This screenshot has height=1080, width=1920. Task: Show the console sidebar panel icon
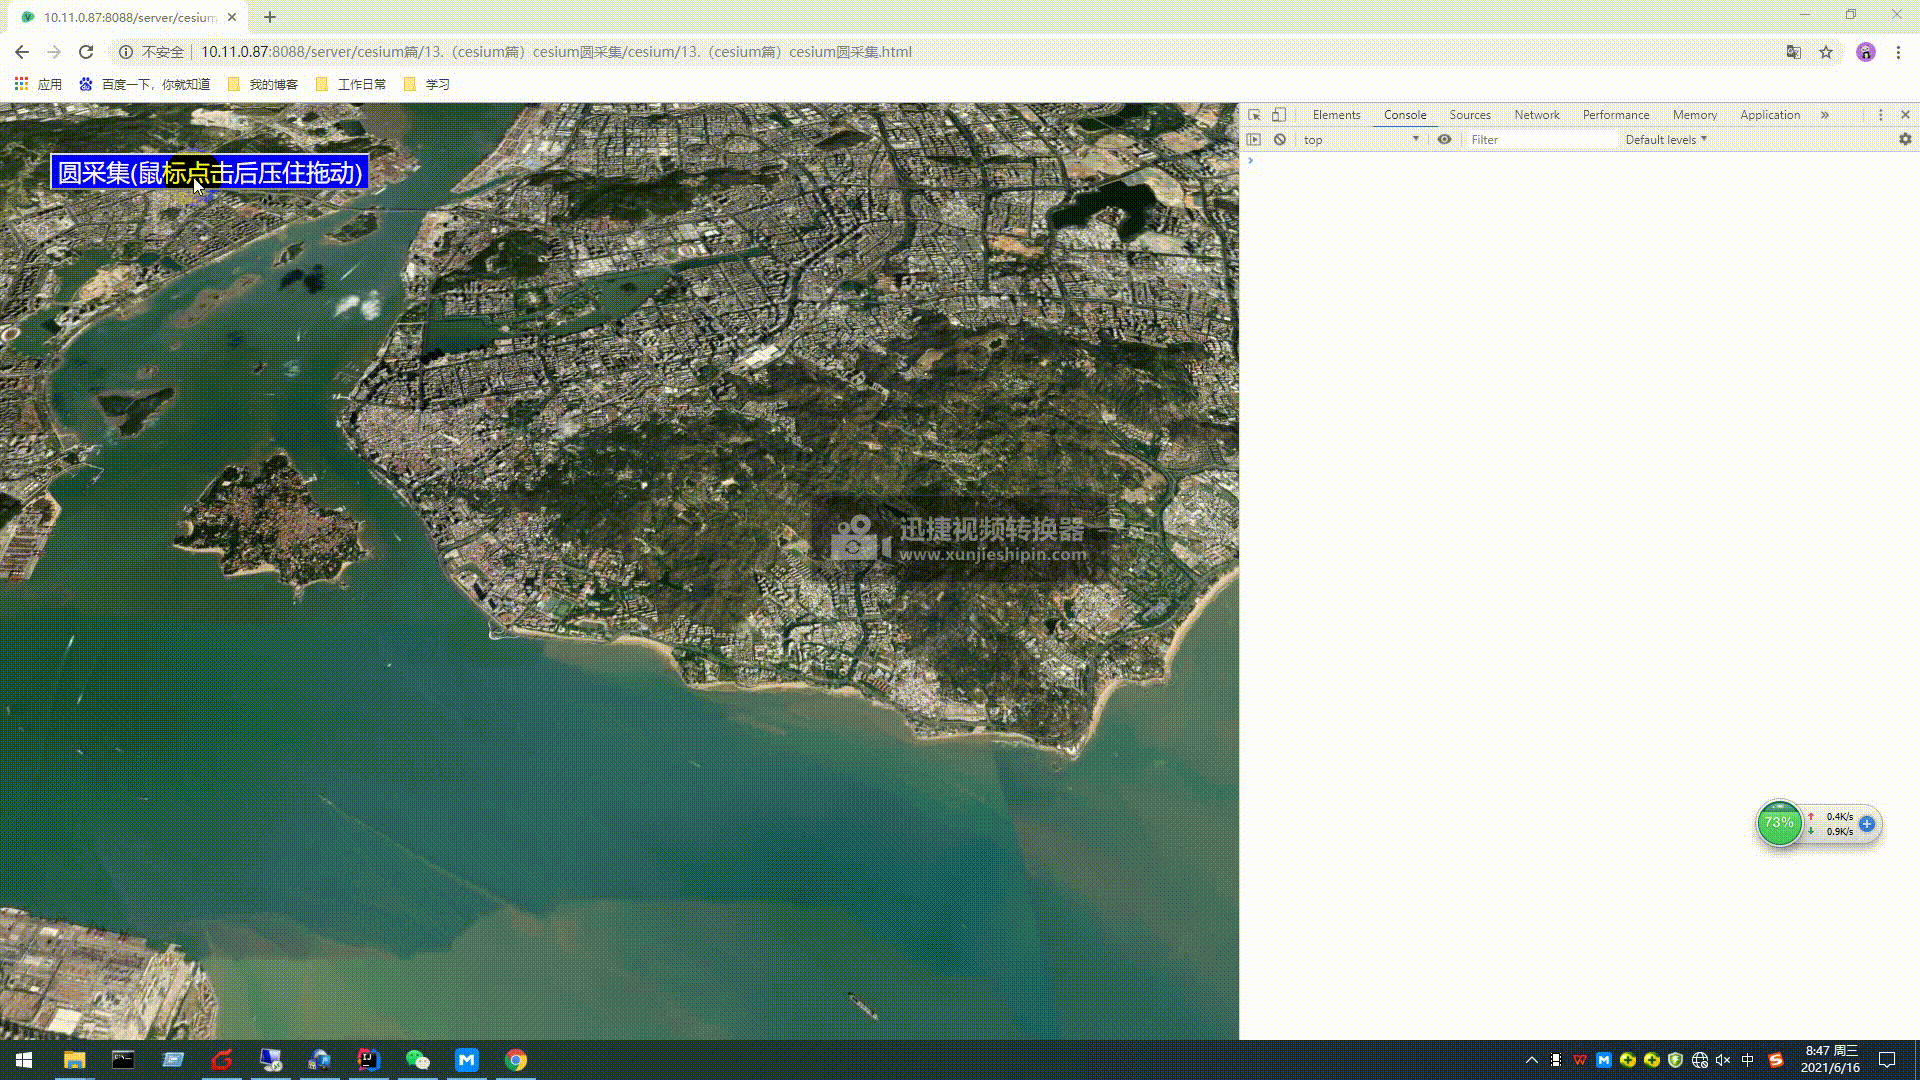click(x=1254, y=140)
